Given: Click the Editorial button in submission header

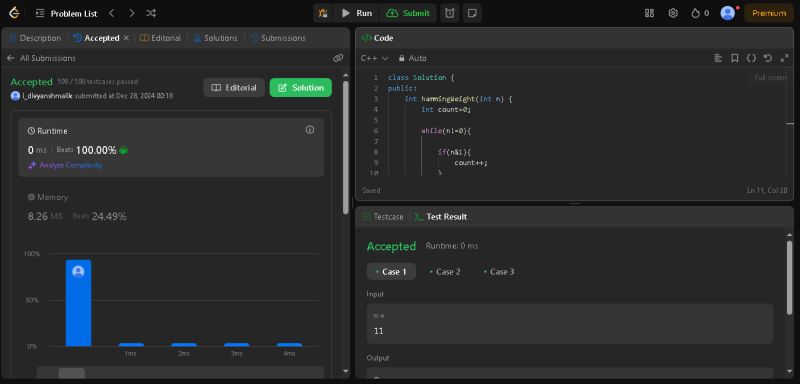Looking at the screenshot, I should coord(234,88).
